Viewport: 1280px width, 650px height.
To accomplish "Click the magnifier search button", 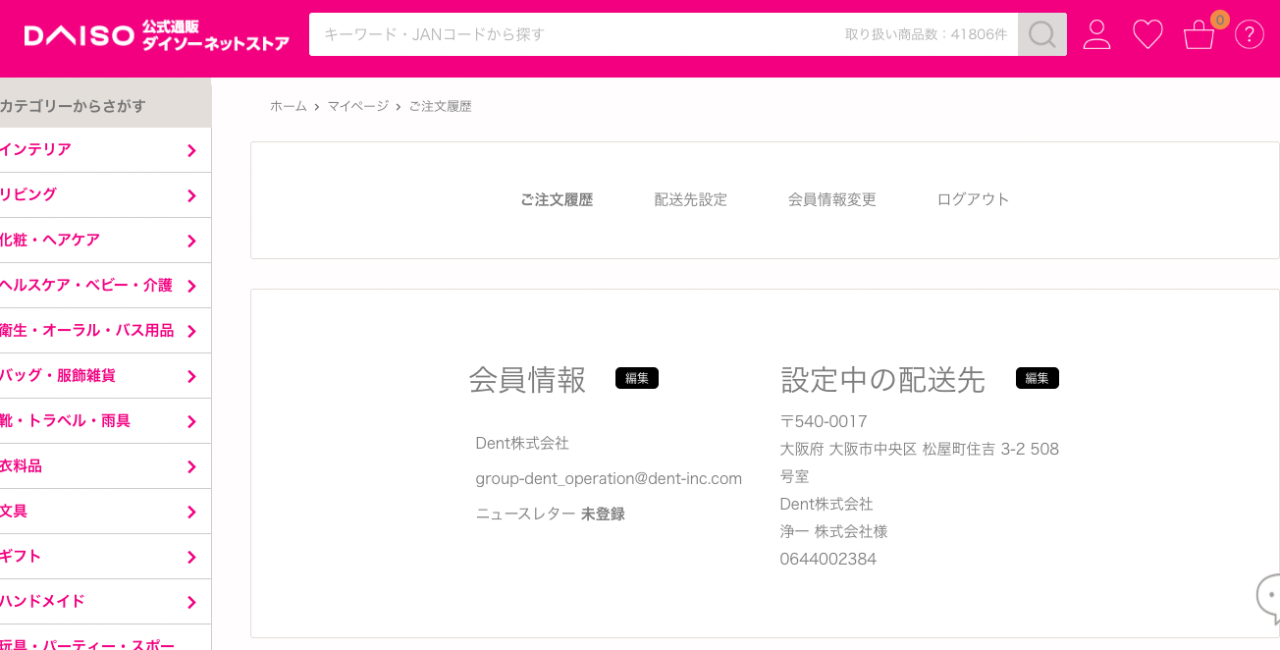I will pyautogui.click(x=1042, y=35).
